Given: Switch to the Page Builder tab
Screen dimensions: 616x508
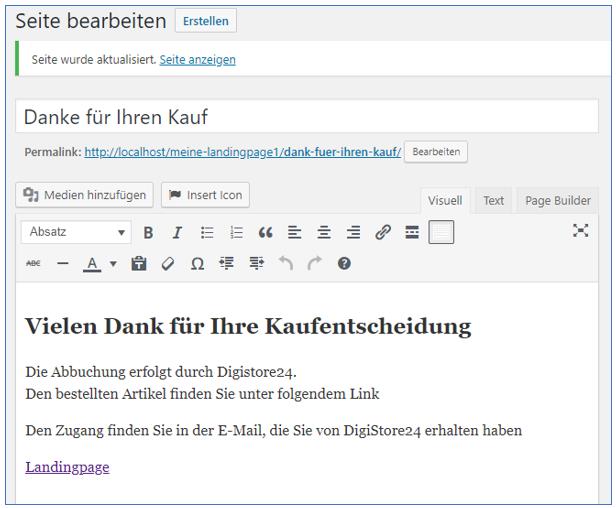Looking at the screenshot, I should tap(557, 200).
